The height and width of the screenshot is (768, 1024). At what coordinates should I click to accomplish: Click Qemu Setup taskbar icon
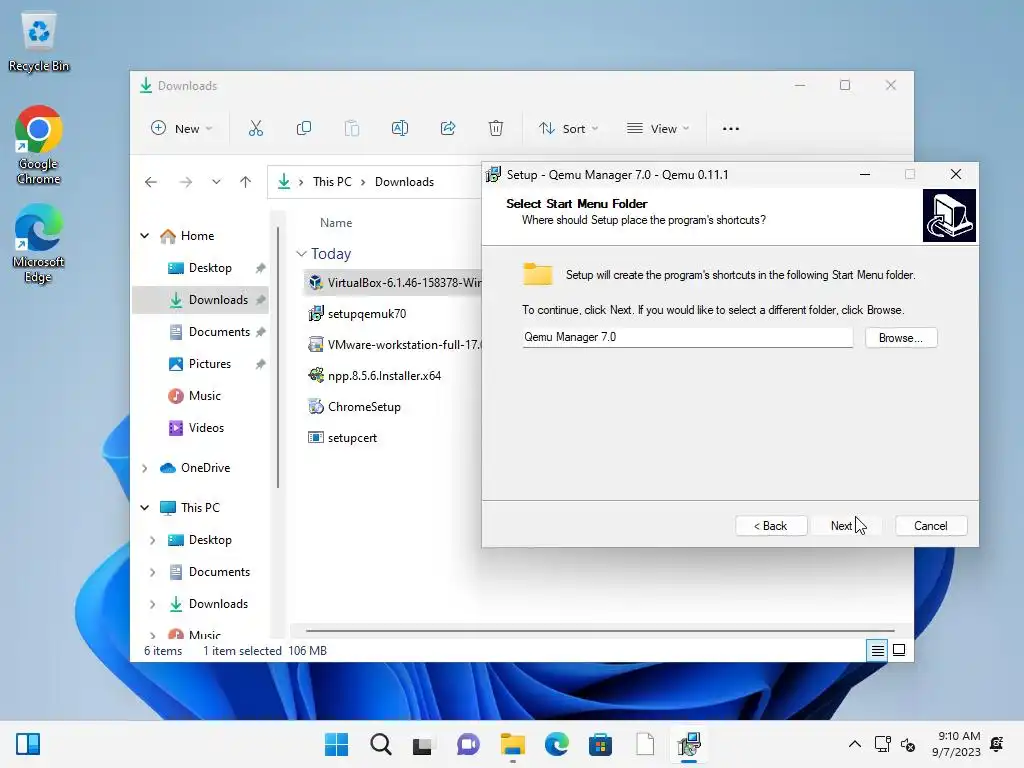coord(689,744)
